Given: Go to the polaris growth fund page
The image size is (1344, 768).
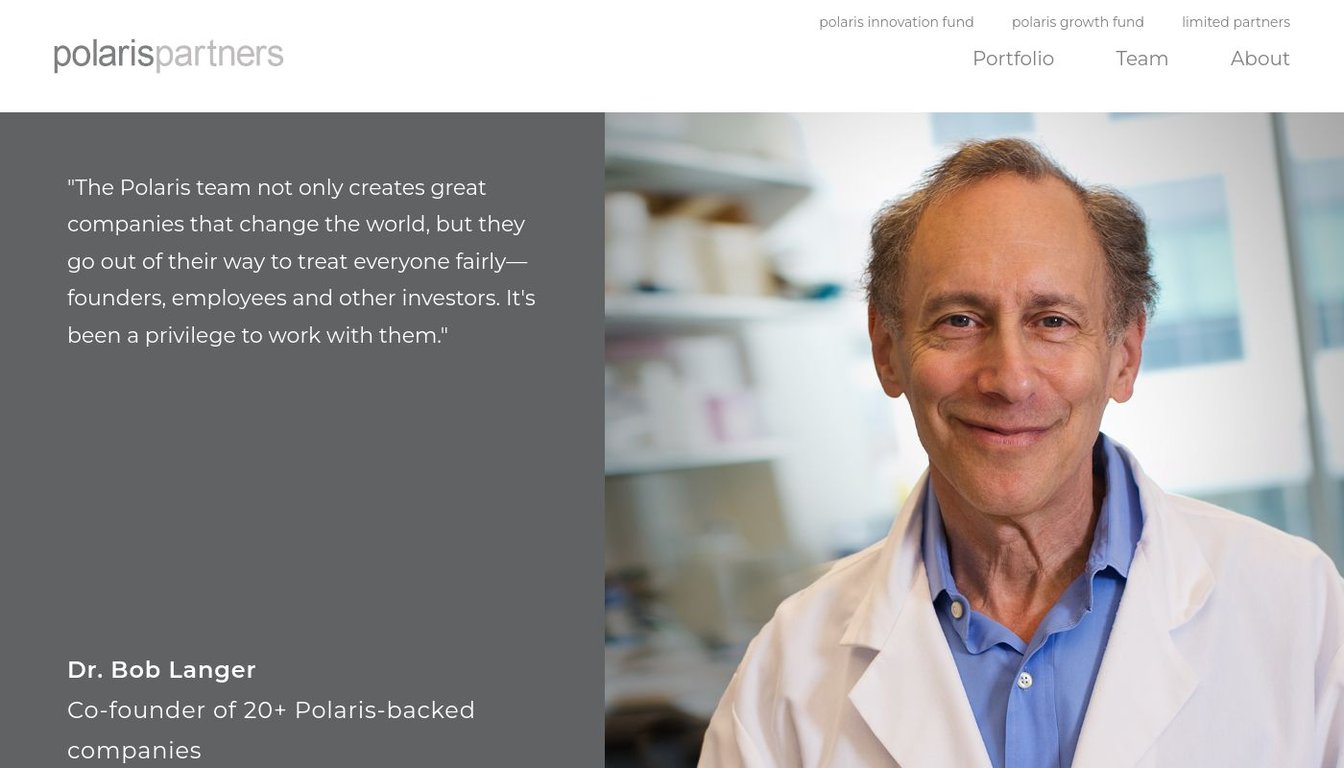Looking at the screenshot, I should coord(1077,22).
